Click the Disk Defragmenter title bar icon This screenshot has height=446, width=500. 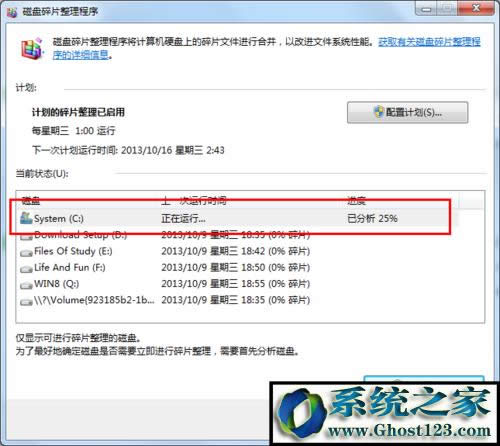point(12,13)
